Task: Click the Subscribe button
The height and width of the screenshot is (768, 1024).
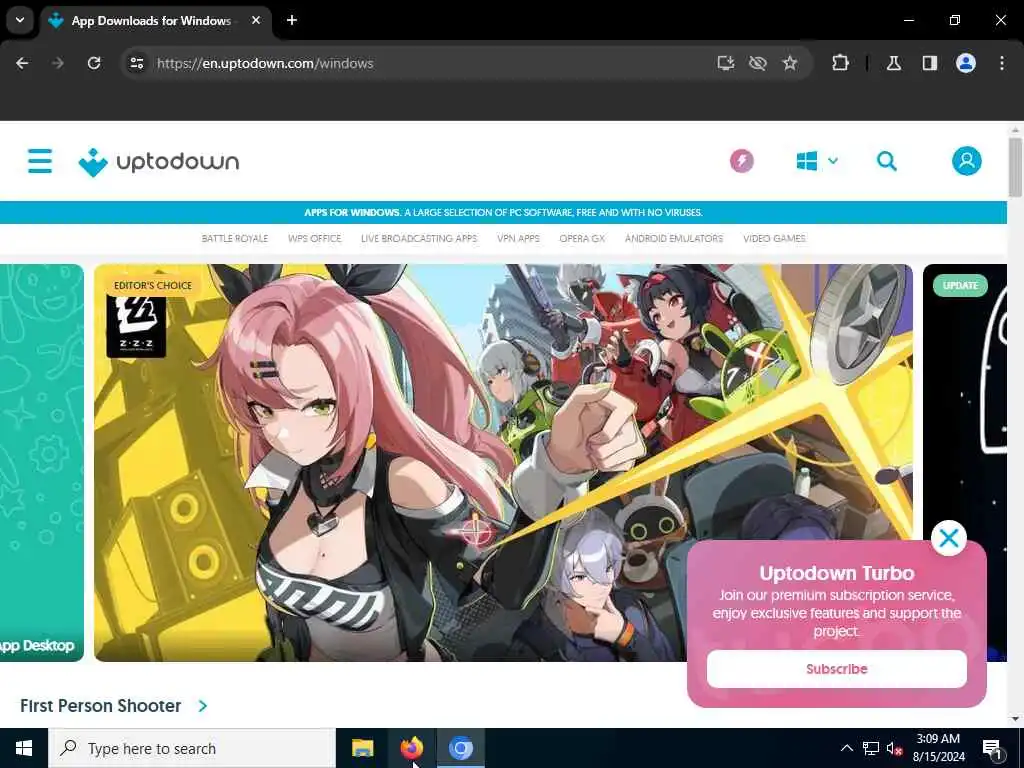Action: click(837, 669)
